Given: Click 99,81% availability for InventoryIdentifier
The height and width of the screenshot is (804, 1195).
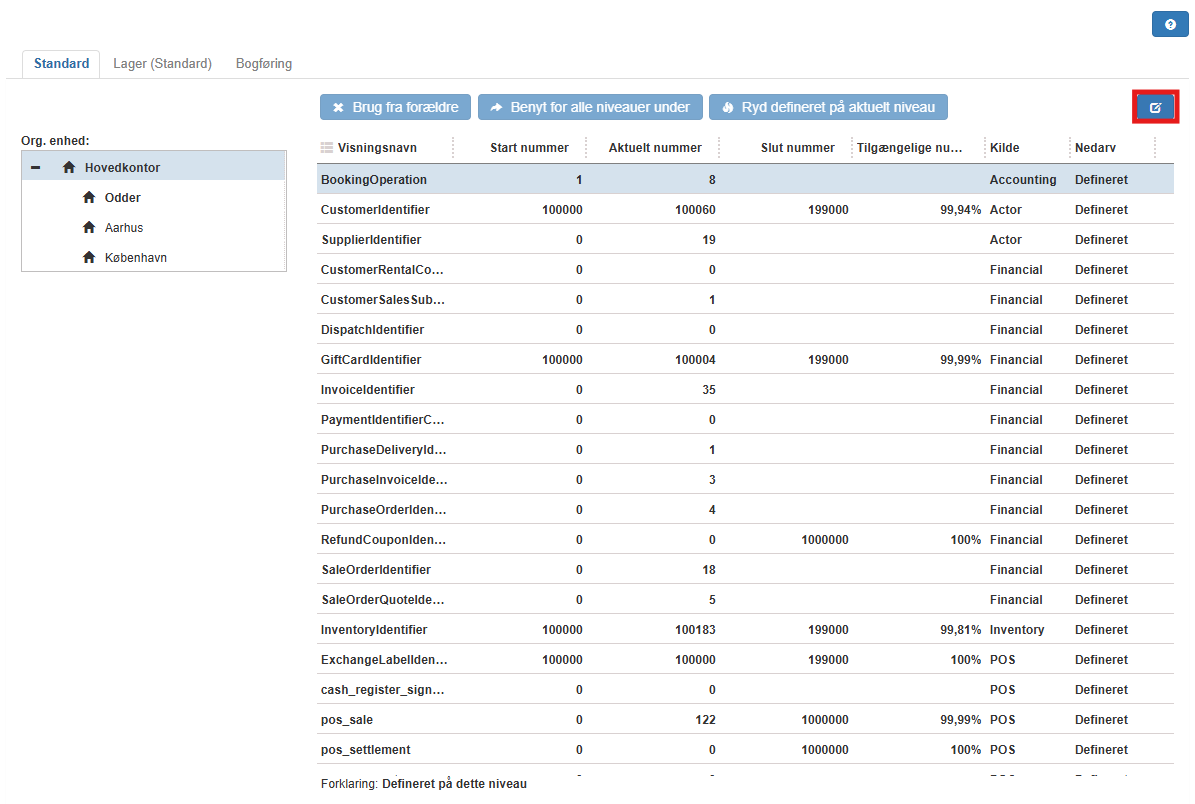Looking at the screenshot, I should pyautogui.click(x=960, y=629).
